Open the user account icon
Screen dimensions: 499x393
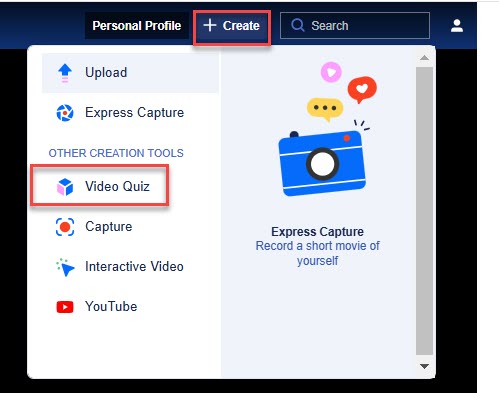click(x=457, y=26)
